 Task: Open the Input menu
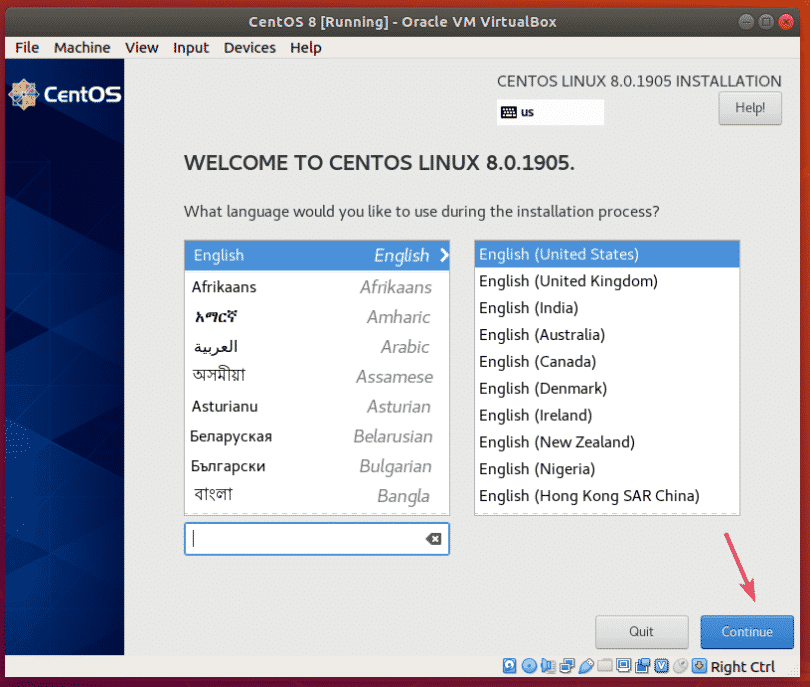(190, 47)
